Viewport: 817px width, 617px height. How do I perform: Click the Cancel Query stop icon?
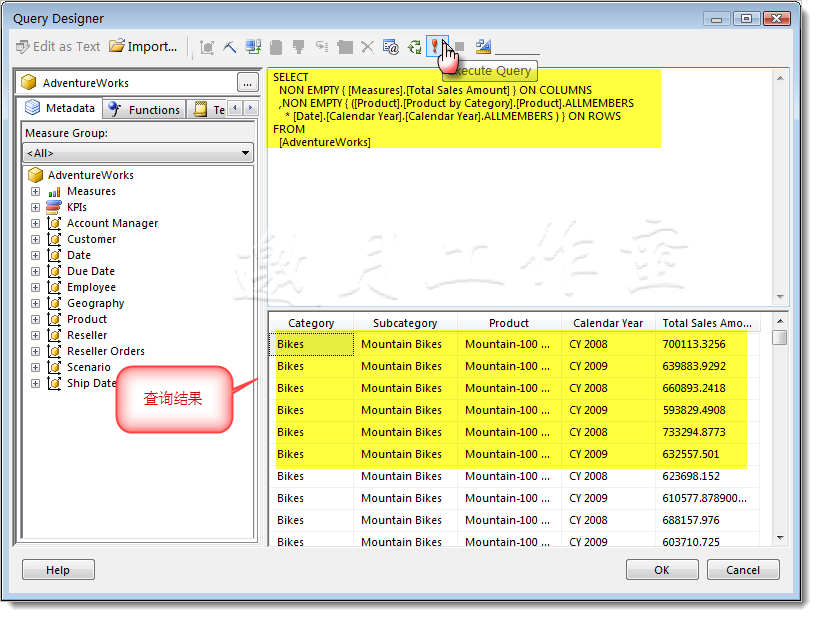tap(460, 47)
